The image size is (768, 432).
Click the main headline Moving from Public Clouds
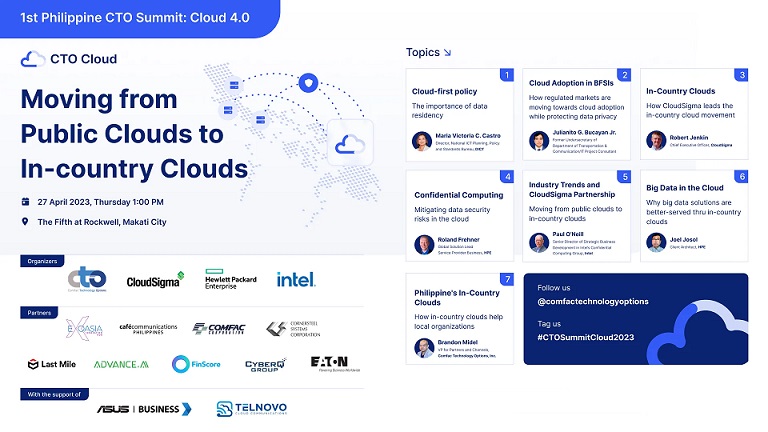coord(134,134)
